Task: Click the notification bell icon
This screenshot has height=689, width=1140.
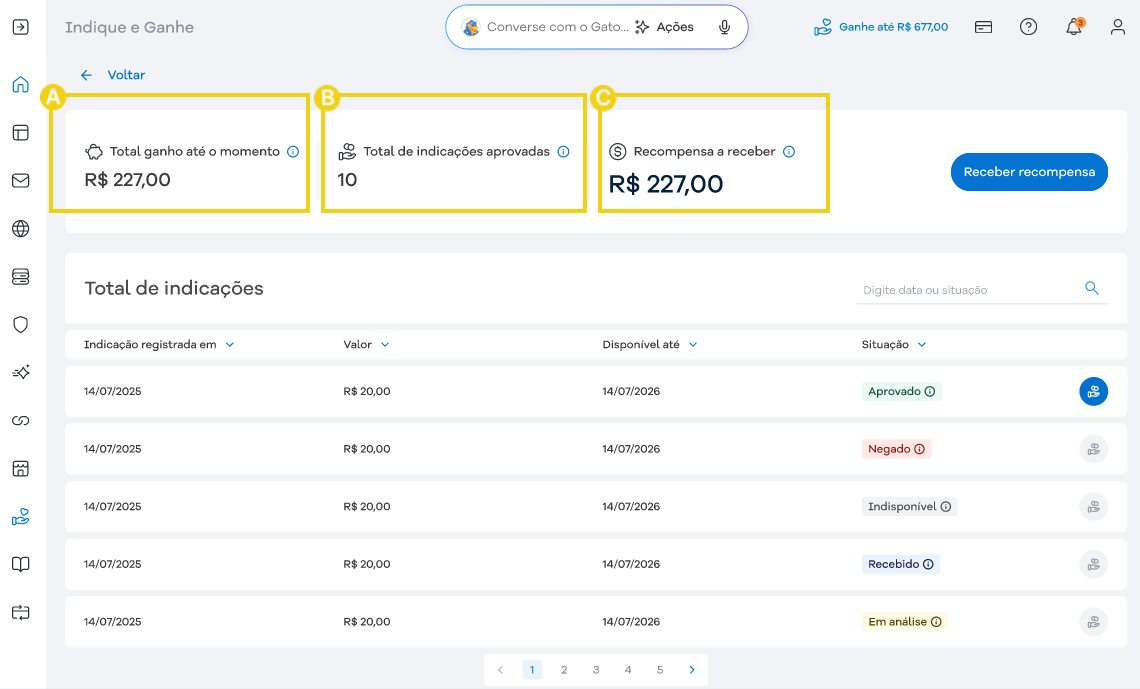Action: pos(1073,27)
